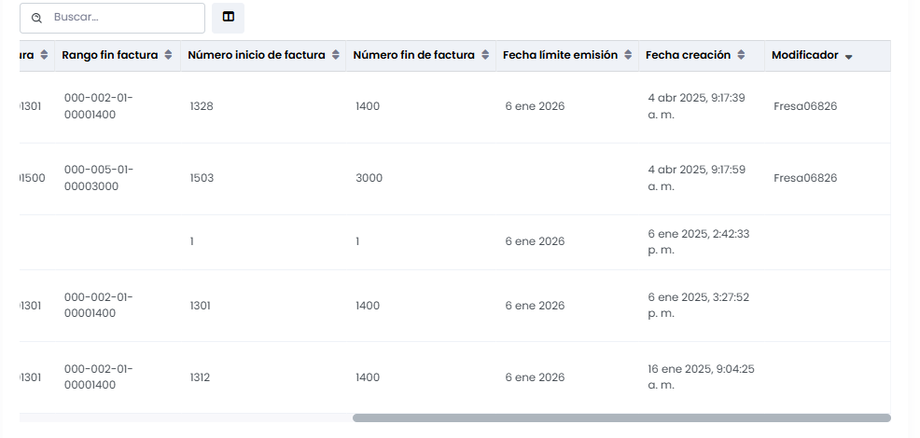Select the Fecha creación column header
This screenshot has height=438, width=920.
688,56
